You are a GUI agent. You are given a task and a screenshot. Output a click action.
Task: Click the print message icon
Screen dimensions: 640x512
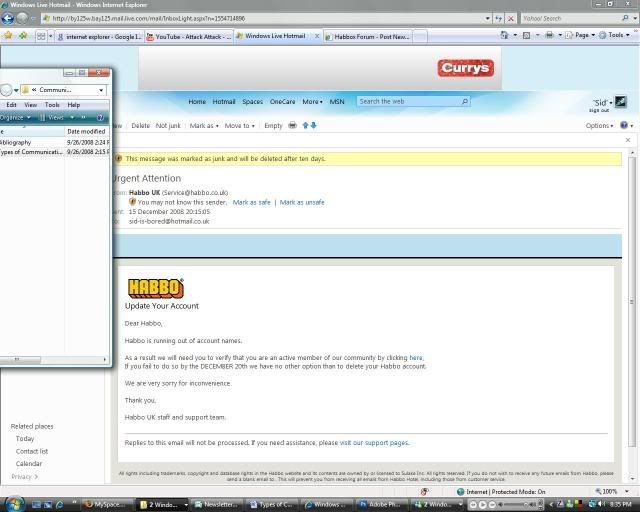(292, 126)
